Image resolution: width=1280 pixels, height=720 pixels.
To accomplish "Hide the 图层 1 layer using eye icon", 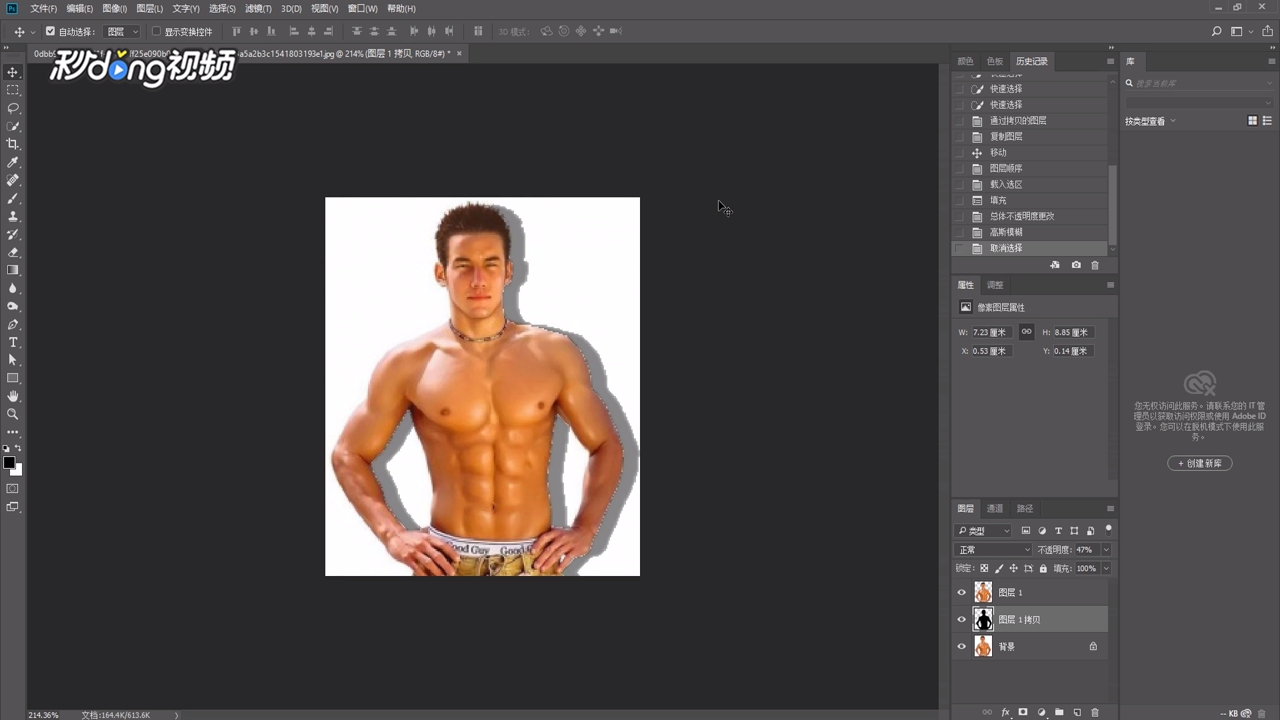I will pyautogui.click(x=962, y=592).
